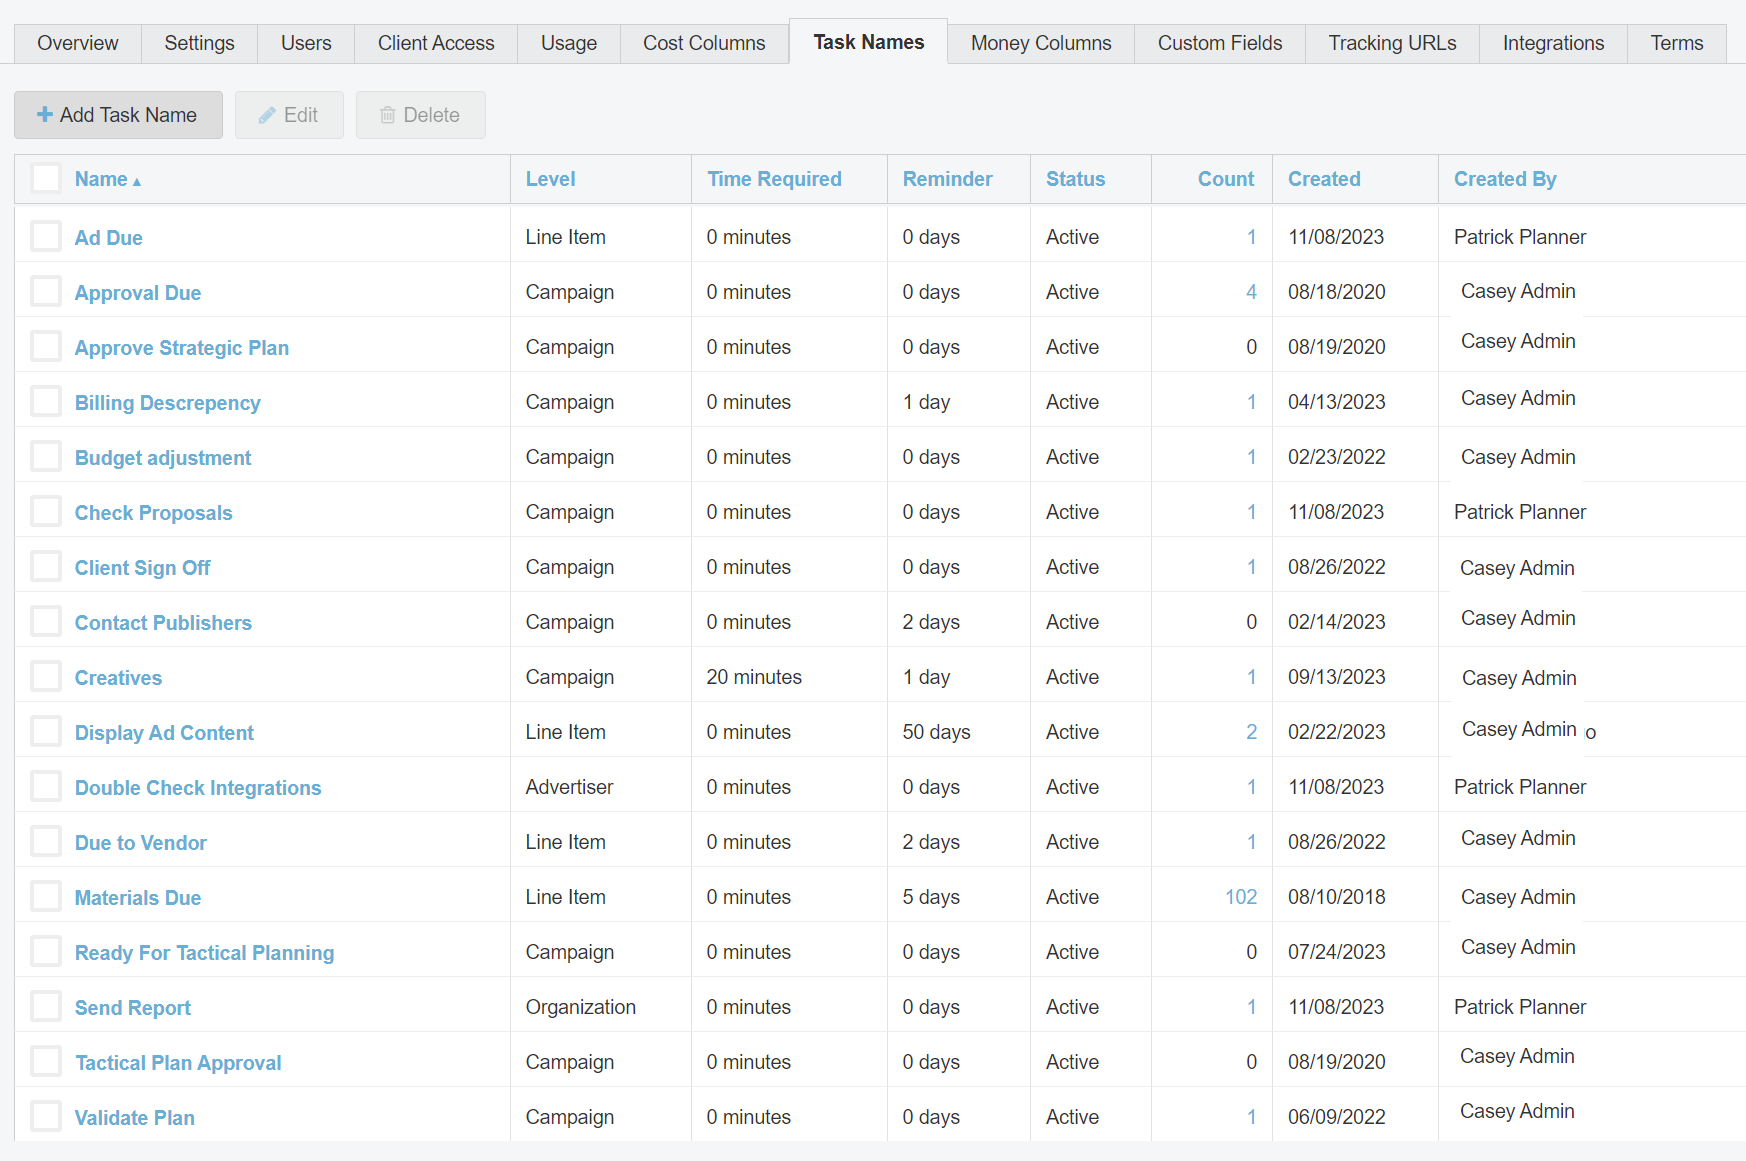The height and width of the screenshot is (1161, 1746).
Task: Click the Created column header
Action: click(1324, 179)
